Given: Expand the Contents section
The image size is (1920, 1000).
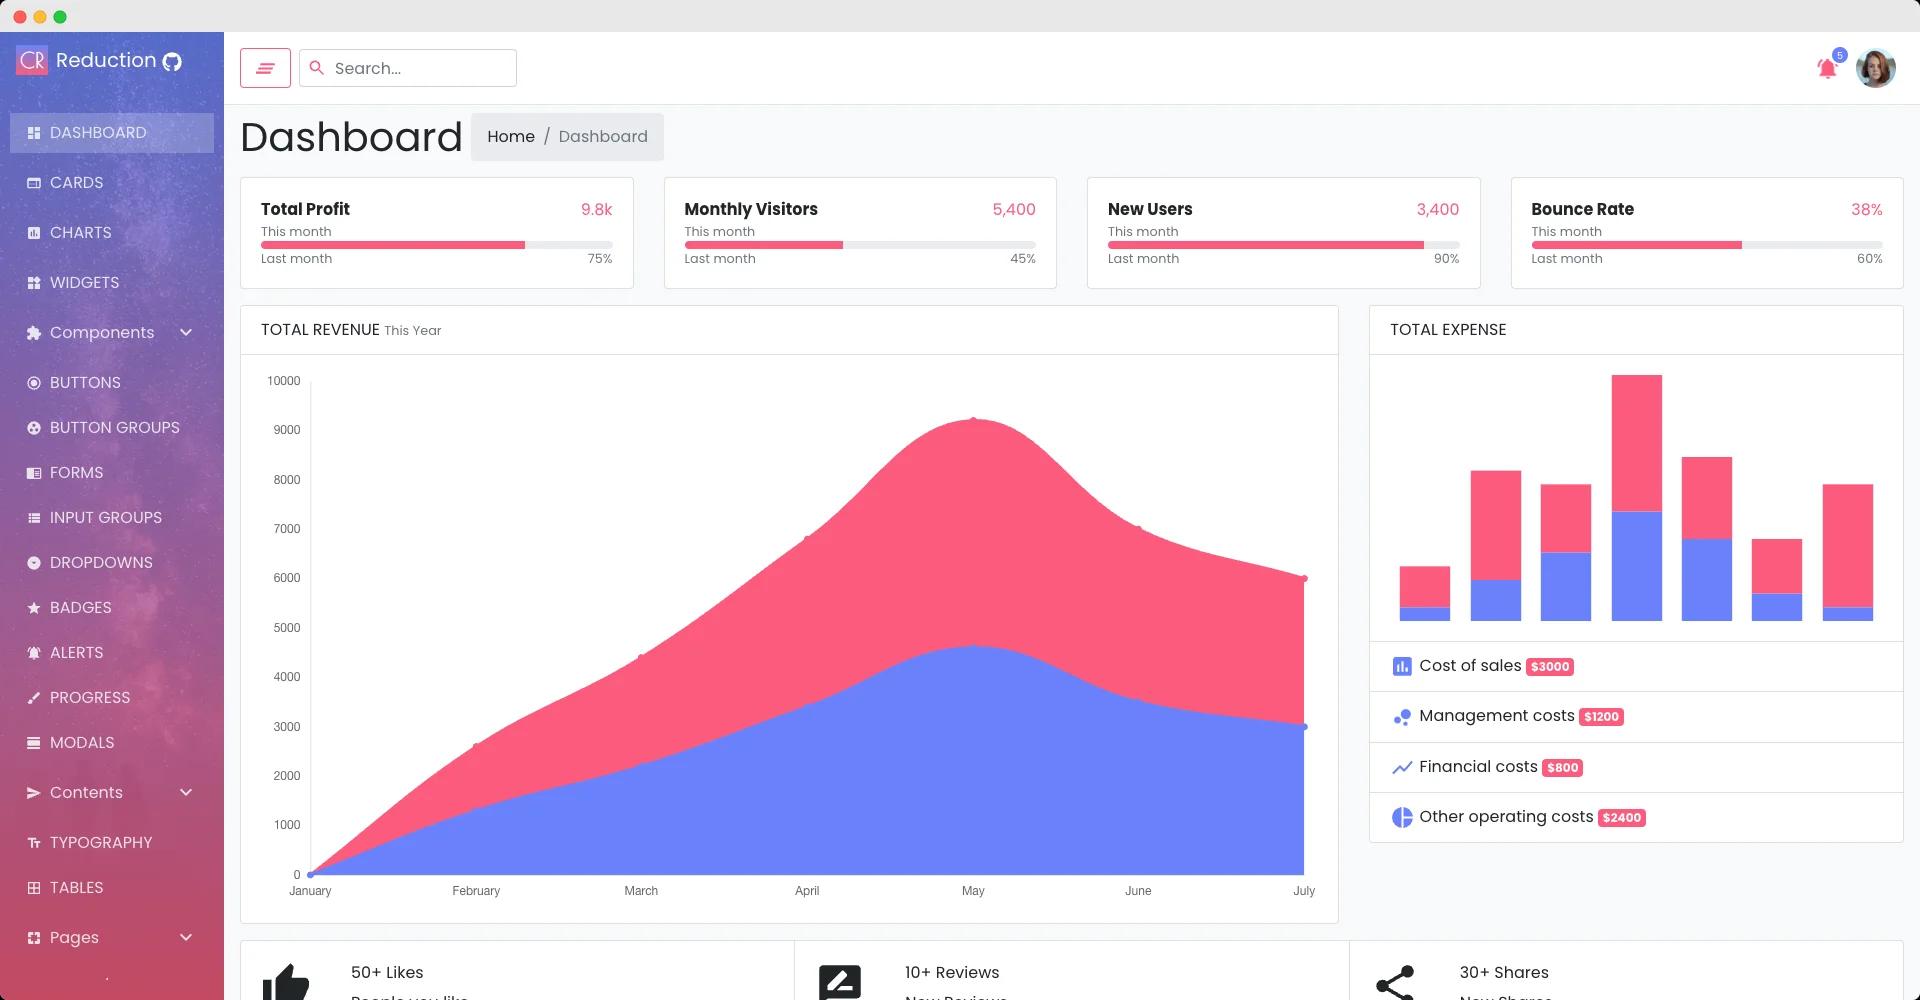Looking at the screenshot, I should coord(186,792).
